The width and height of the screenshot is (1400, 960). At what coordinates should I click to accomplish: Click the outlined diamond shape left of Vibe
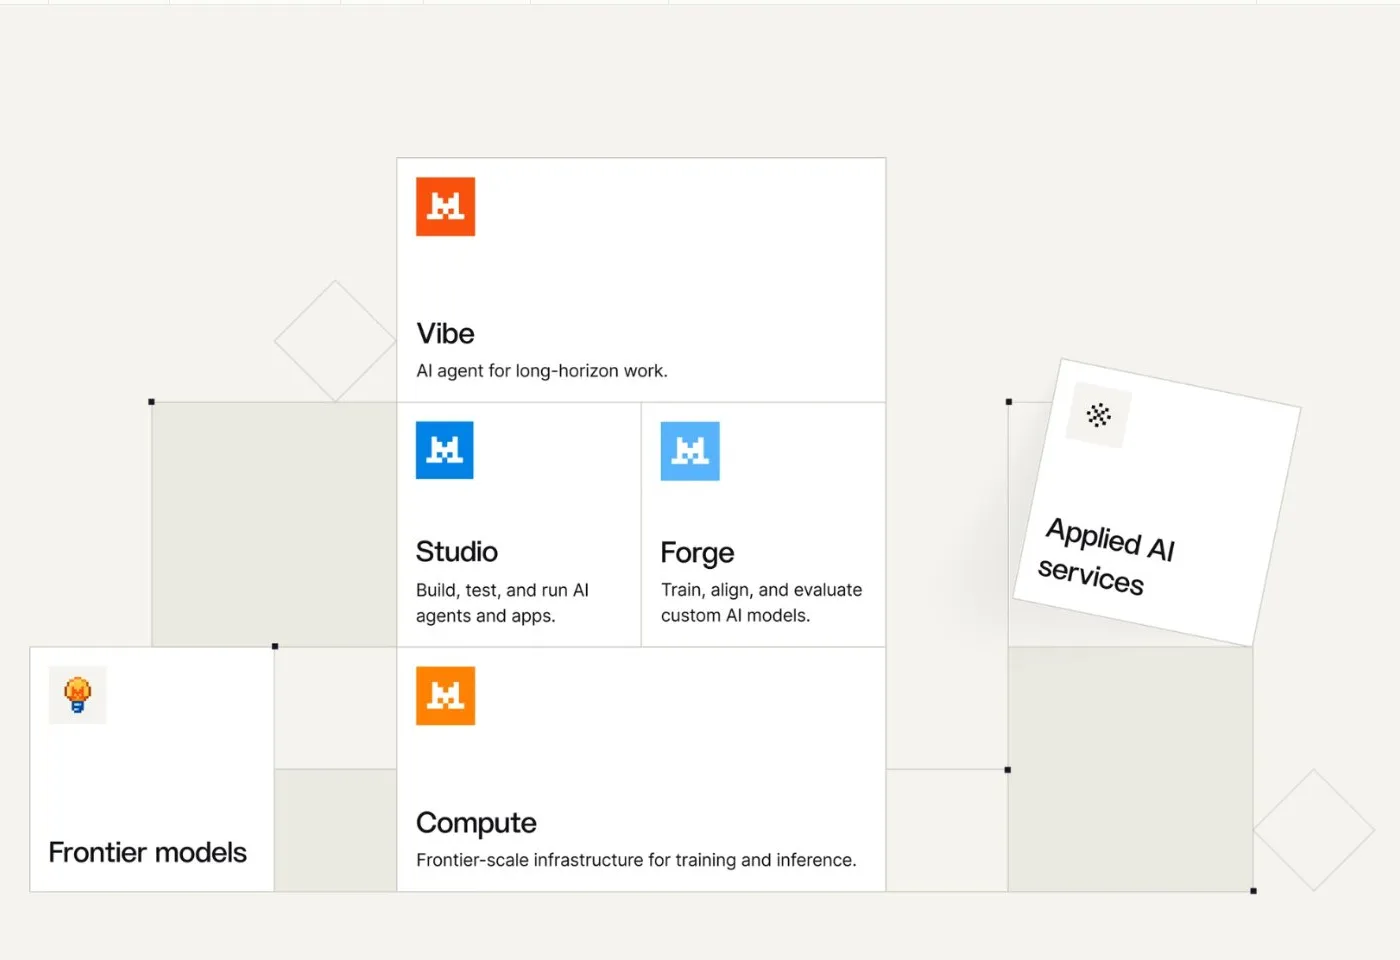tap(335, 341)
